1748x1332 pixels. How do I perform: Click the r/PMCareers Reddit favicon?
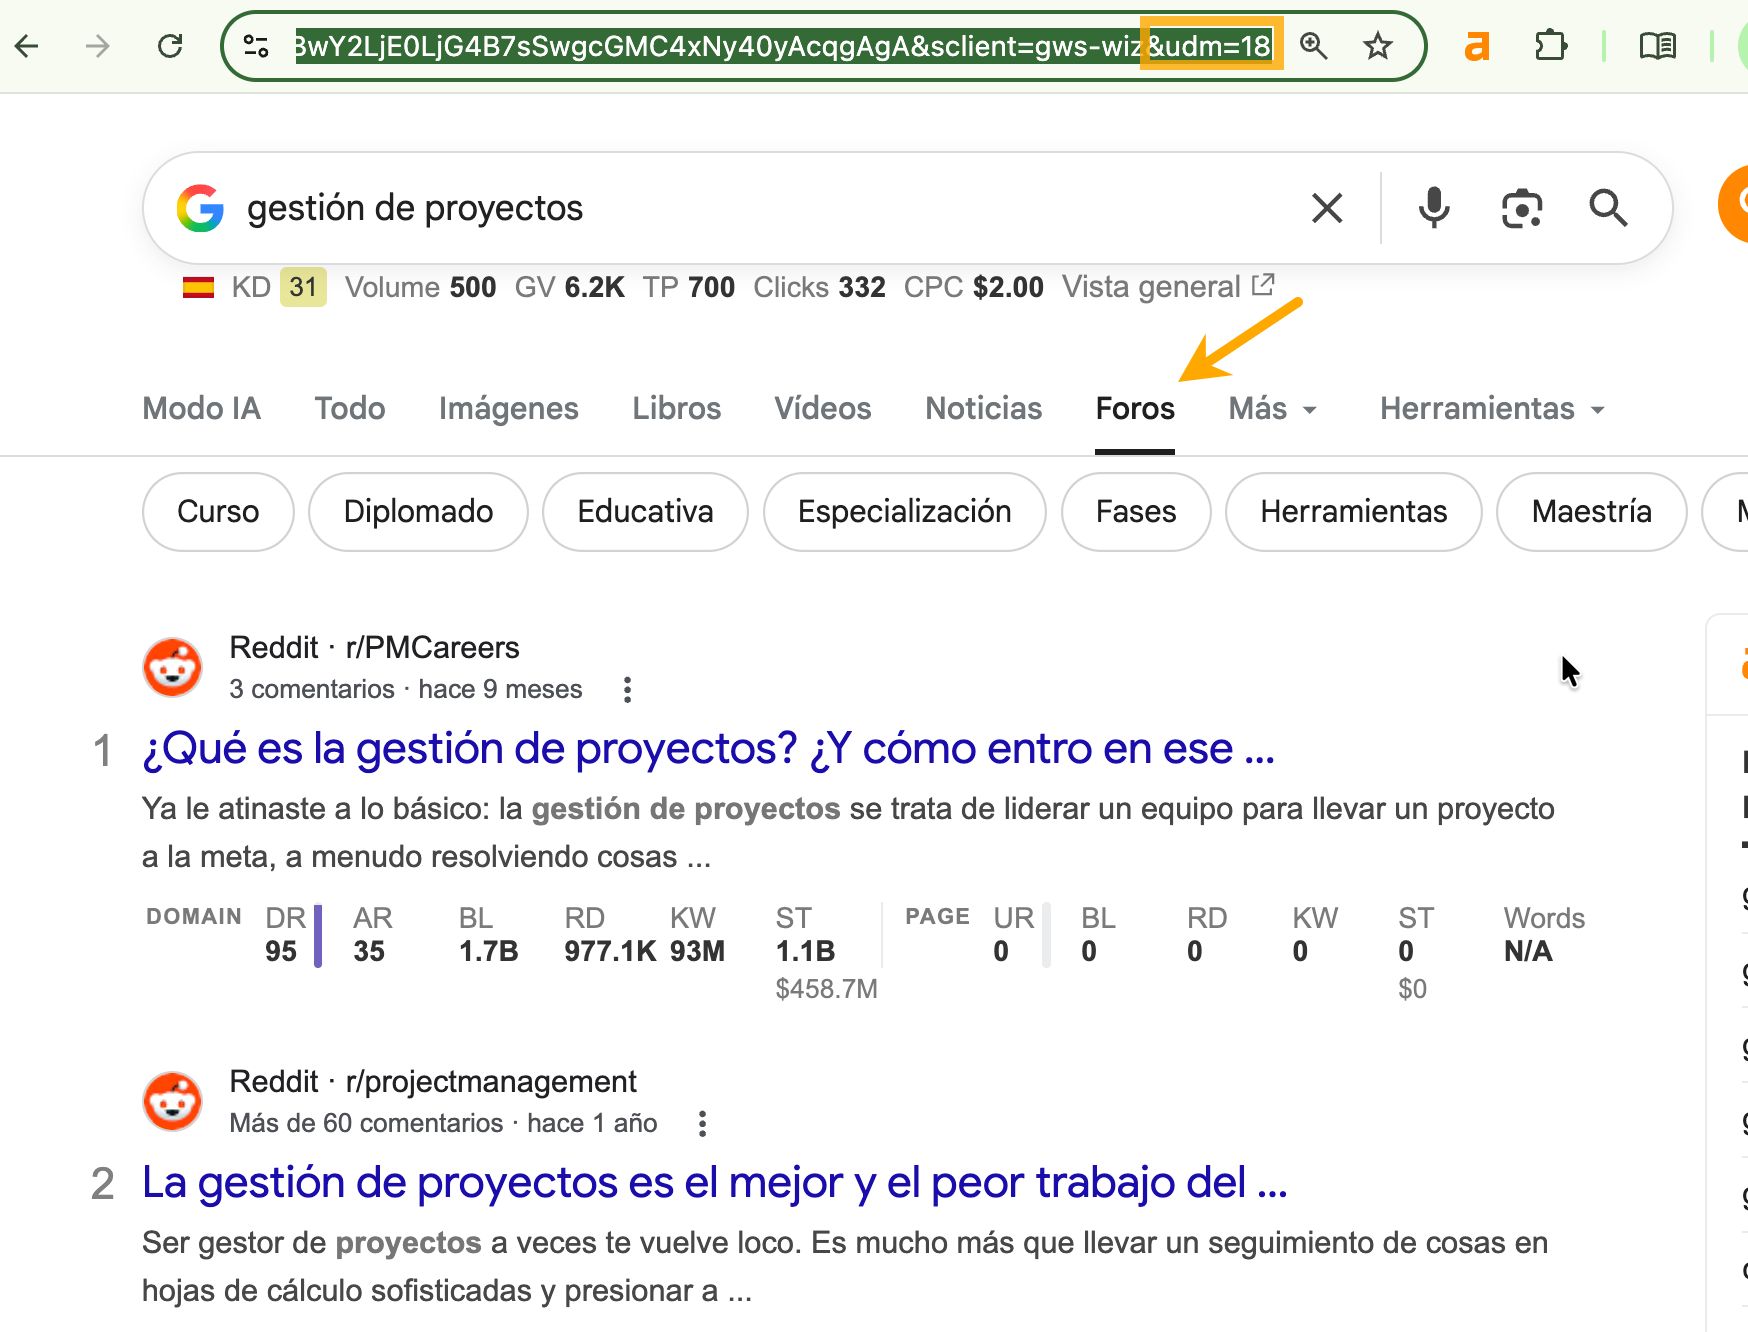click(x=173, y=667)
